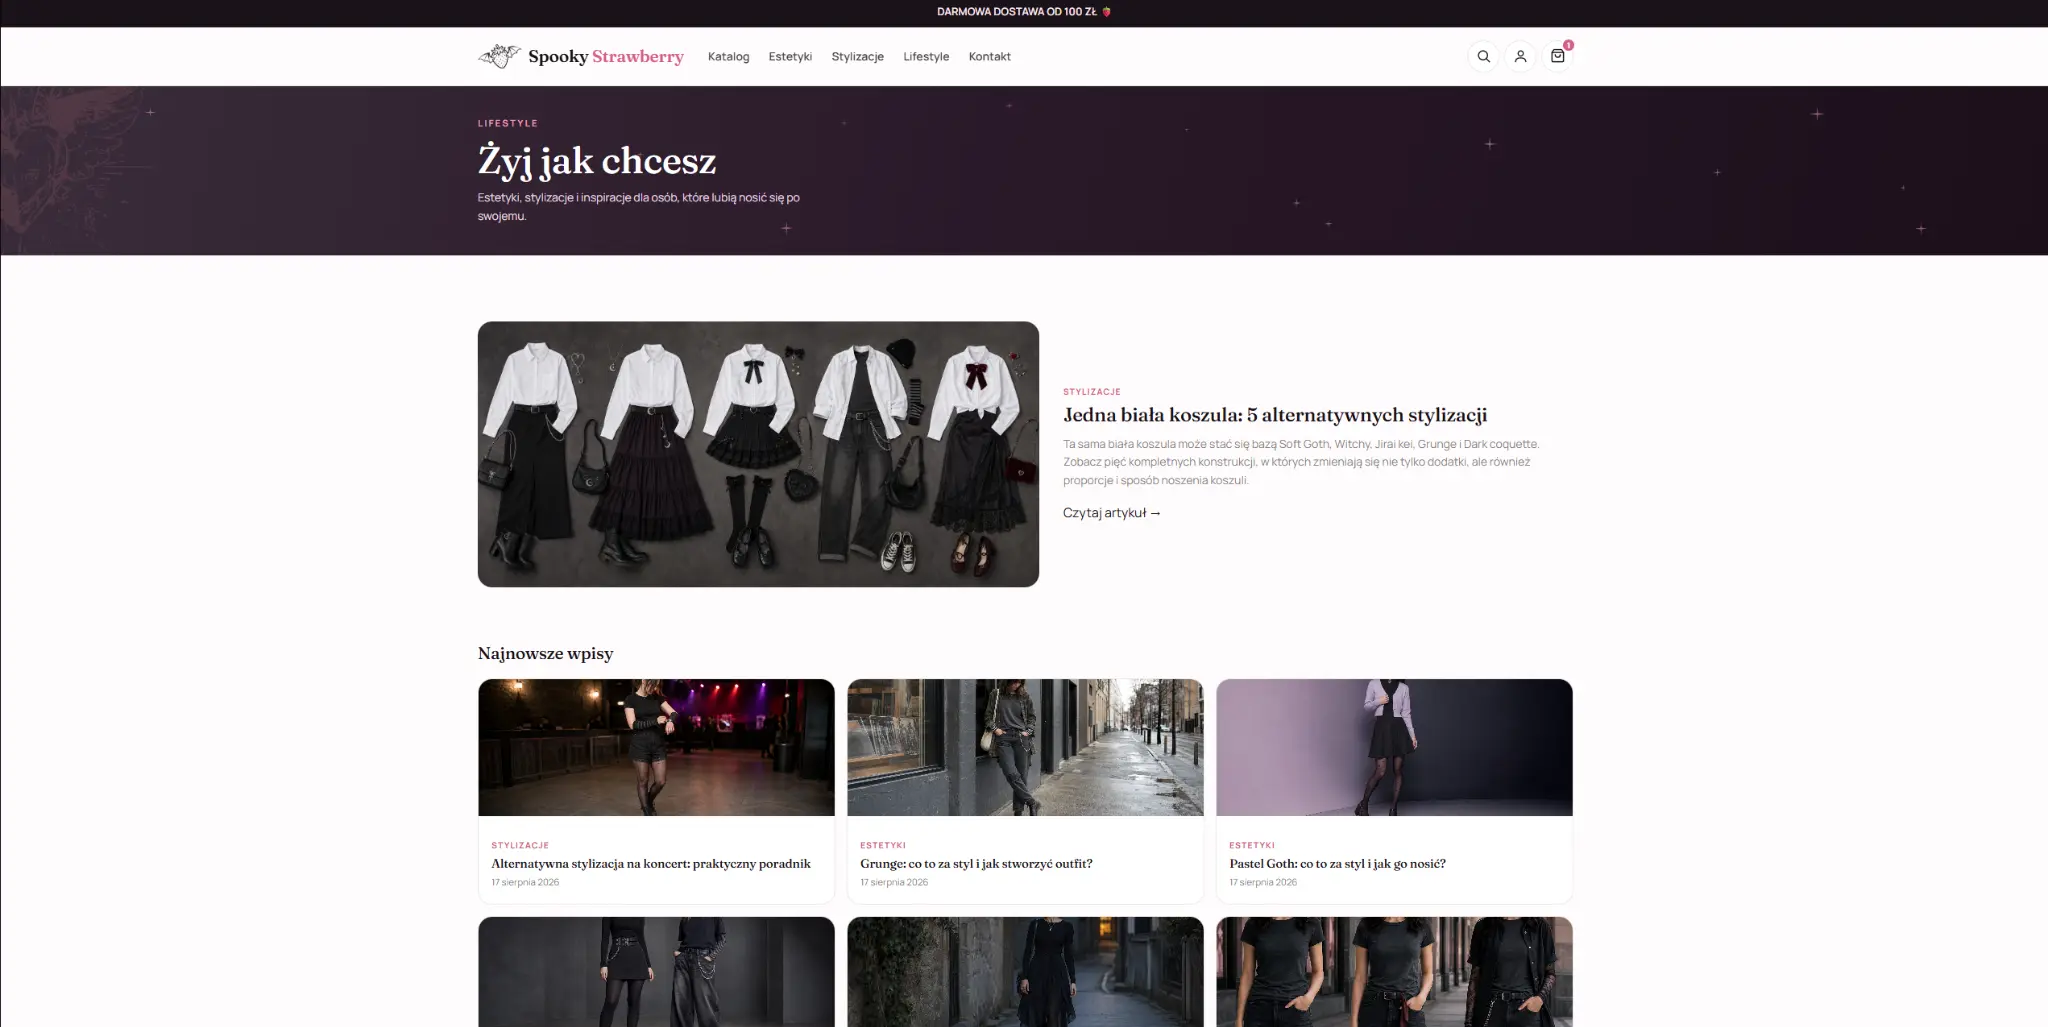The height and width of the screenshot is (1027, 2048).
Task: Click the date under the concert article
Action: [x=525, y=882]
